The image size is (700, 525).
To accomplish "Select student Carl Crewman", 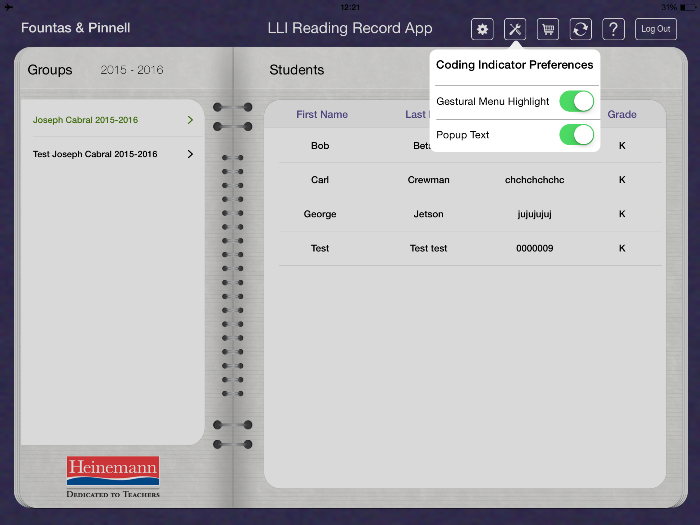I will 428,180.
